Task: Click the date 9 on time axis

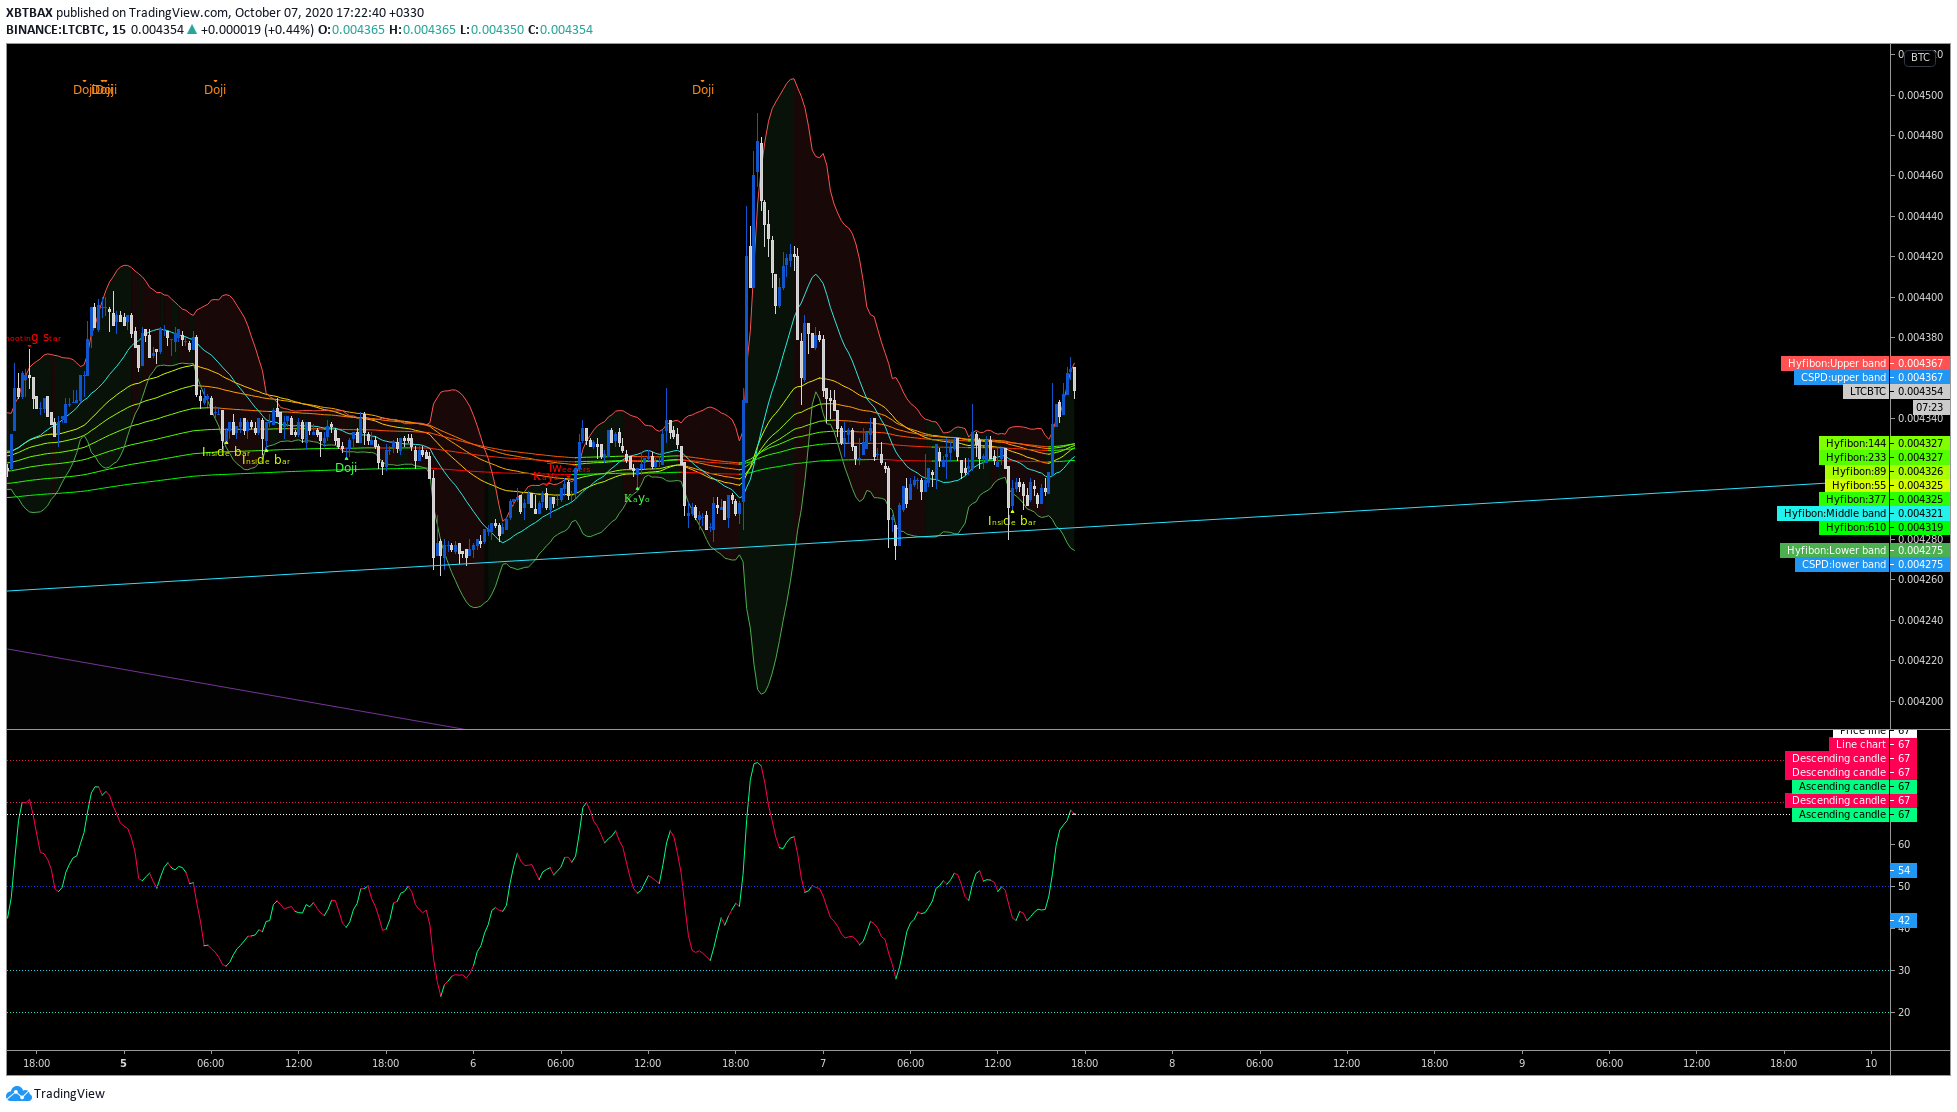Action: click(x=1522, y=1063)
